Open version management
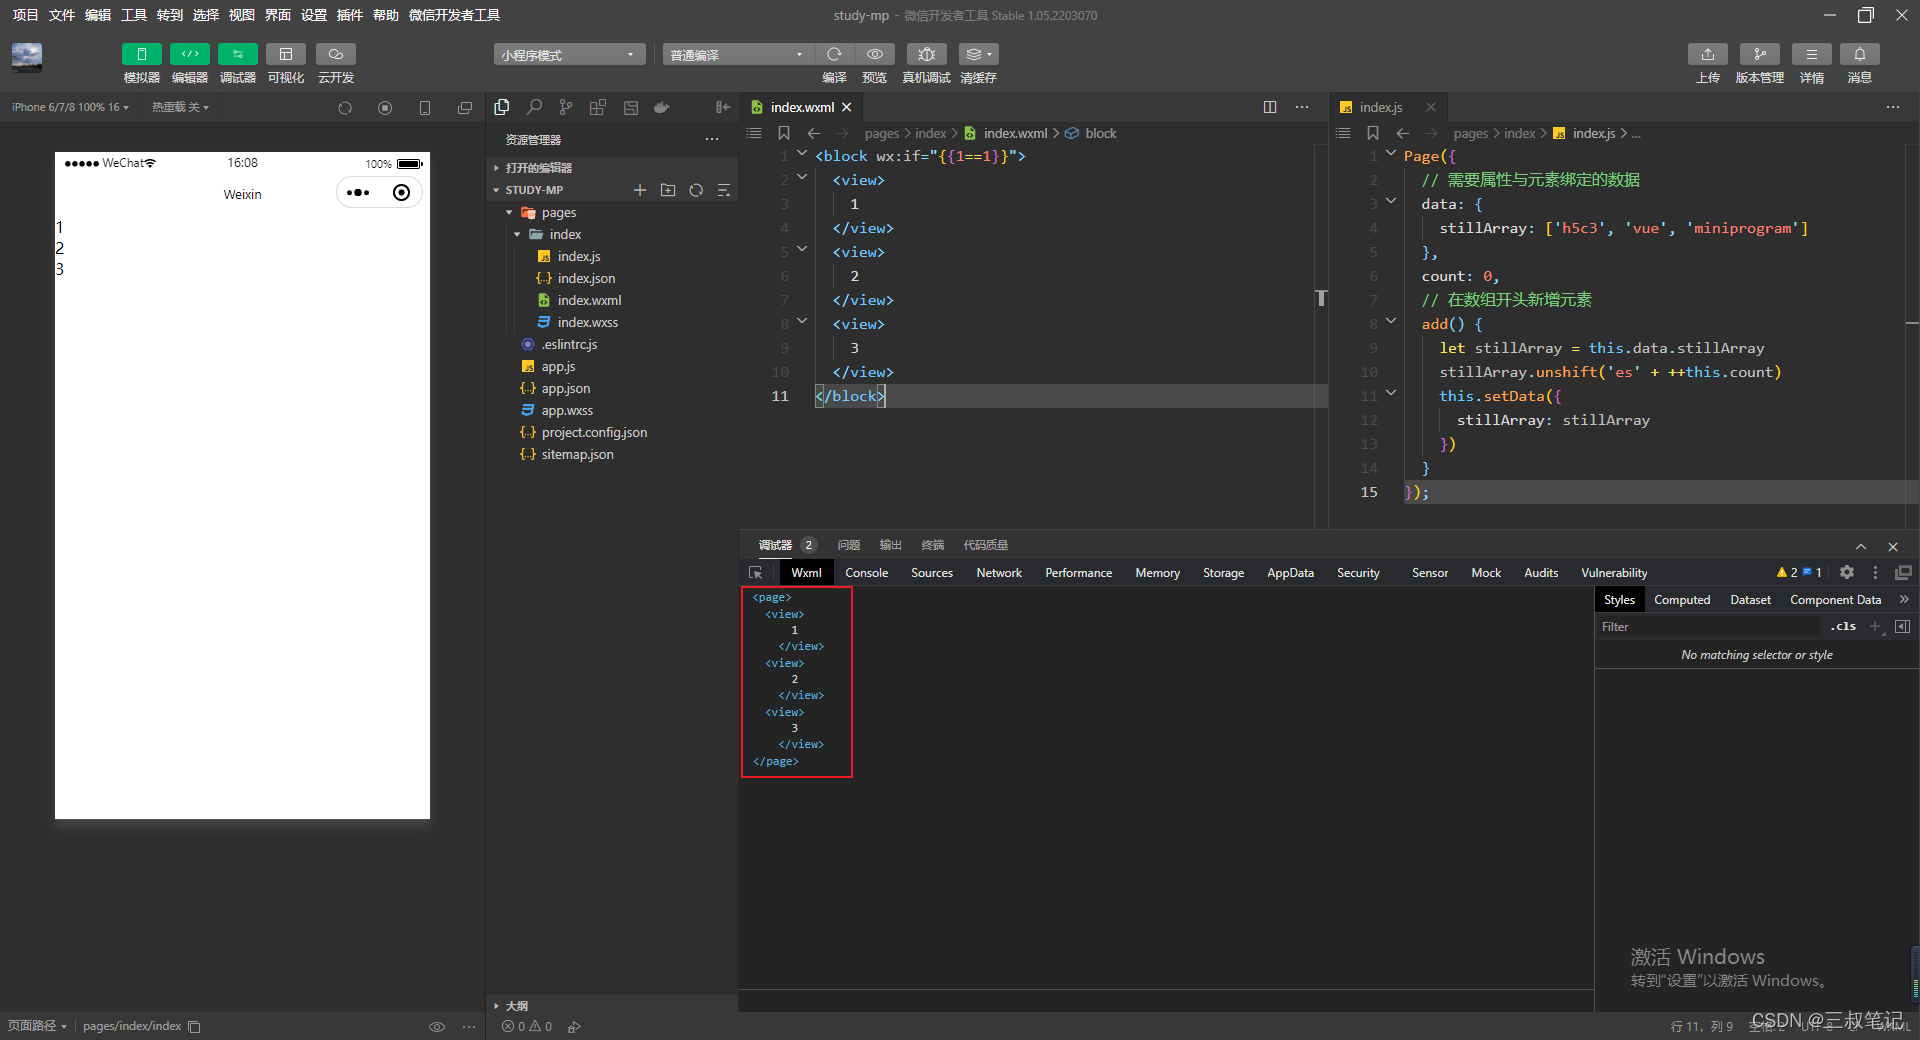 tap(1760, 54)
